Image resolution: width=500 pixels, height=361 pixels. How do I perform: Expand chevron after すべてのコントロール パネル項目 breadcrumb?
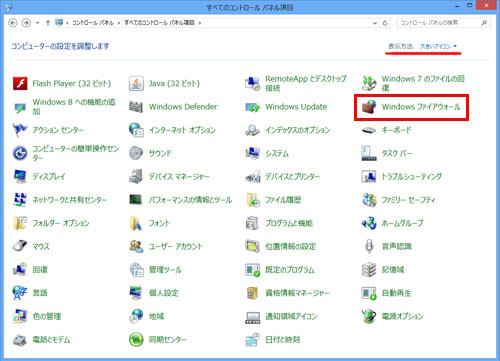point(200,23)
